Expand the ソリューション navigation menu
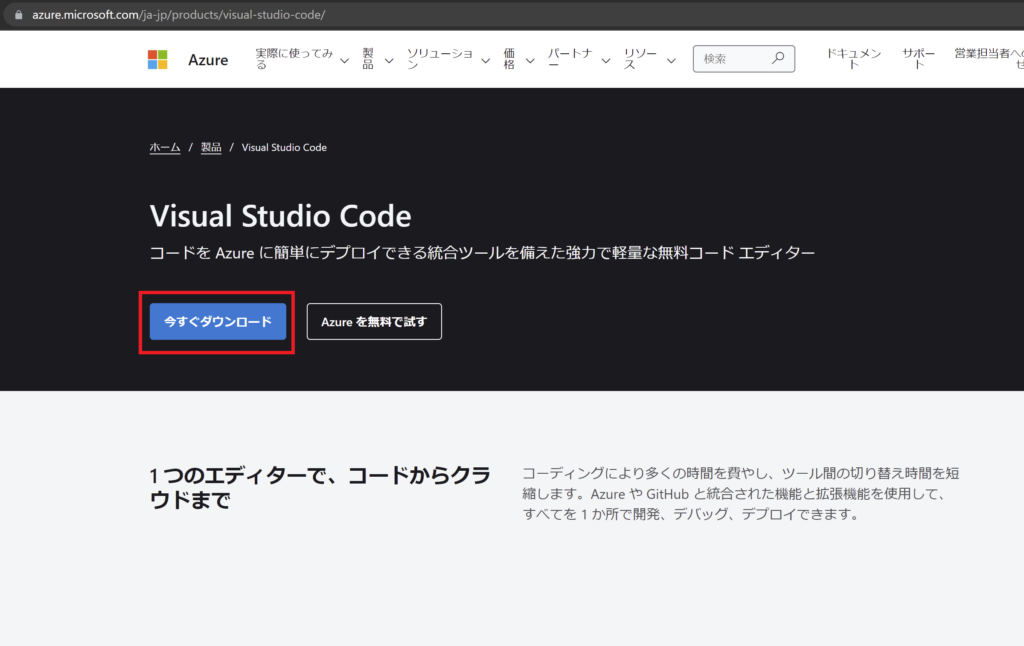The image size is (1024, 646). (x=448, y=59)
